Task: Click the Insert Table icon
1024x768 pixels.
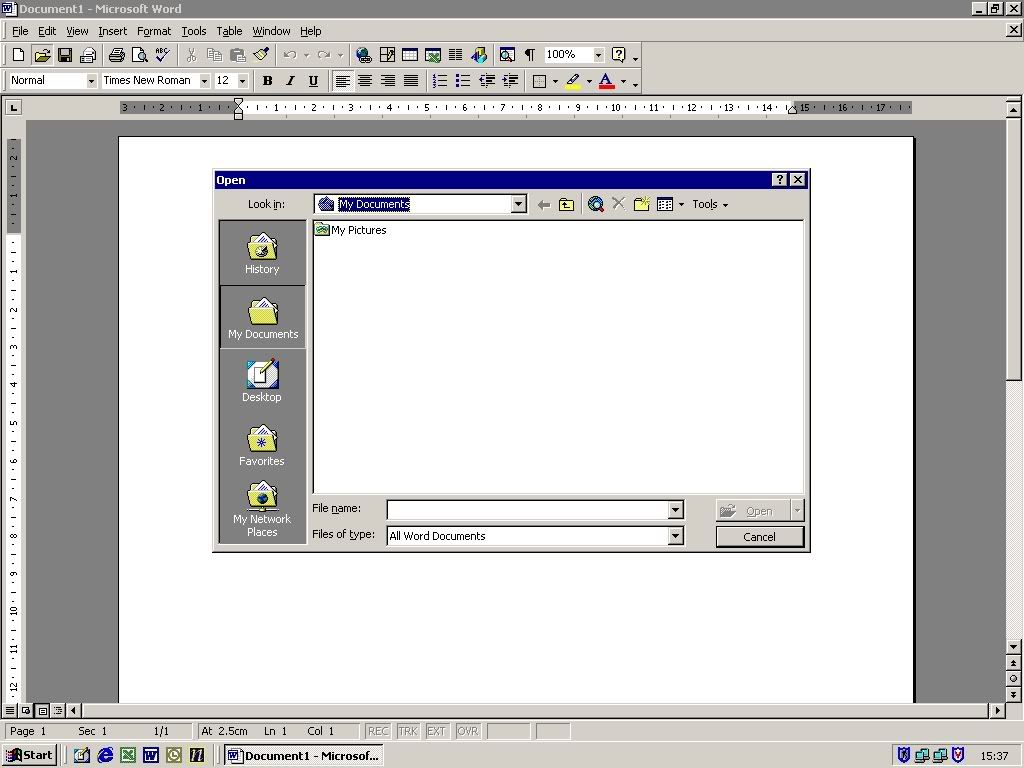Action: (x=409, y=55)
